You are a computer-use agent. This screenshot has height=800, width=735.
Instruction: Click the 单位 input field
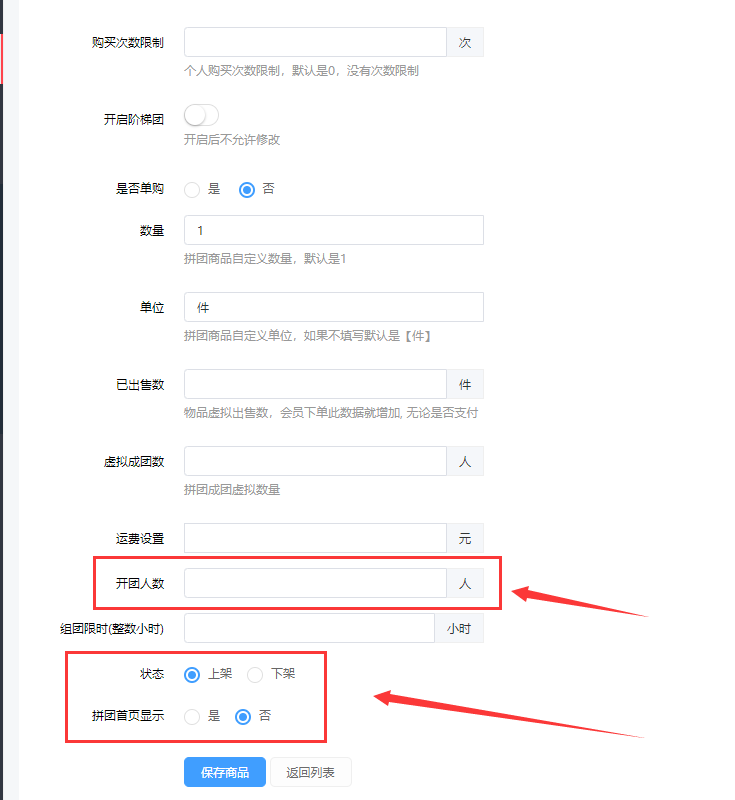pyautogui.click(x=334, y=307)
